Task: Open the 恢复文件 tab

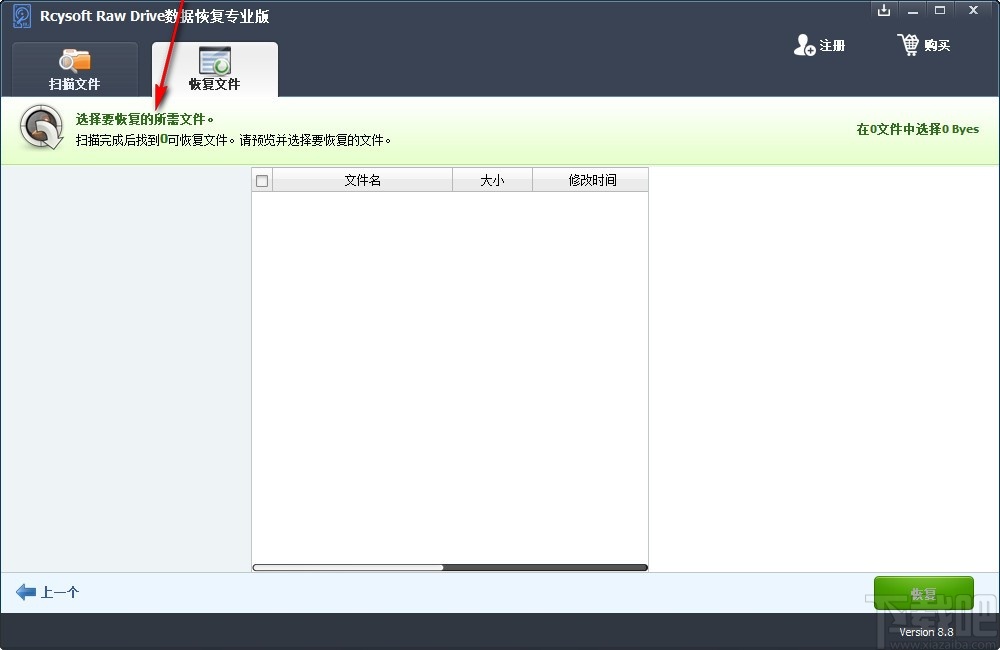Action: tap(214, 70)
